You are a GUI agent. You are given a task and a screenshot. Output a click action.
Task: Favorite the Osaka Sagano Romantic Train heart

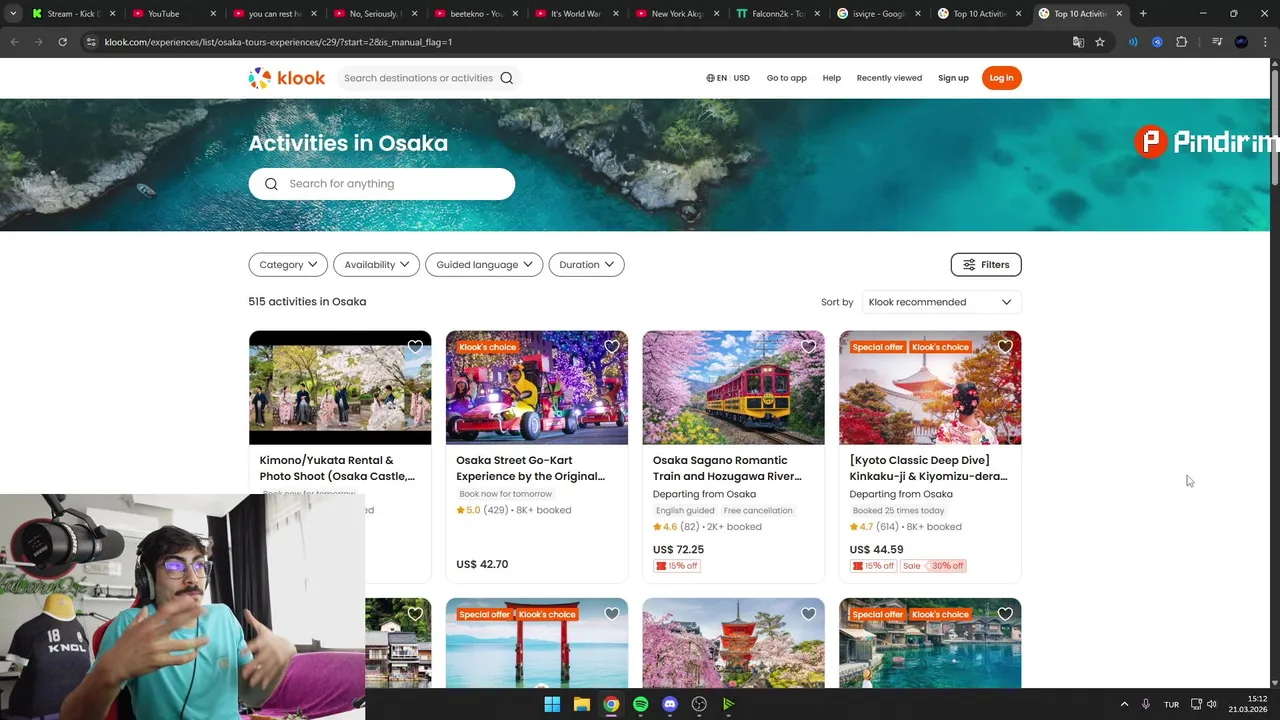click(808, 347)
